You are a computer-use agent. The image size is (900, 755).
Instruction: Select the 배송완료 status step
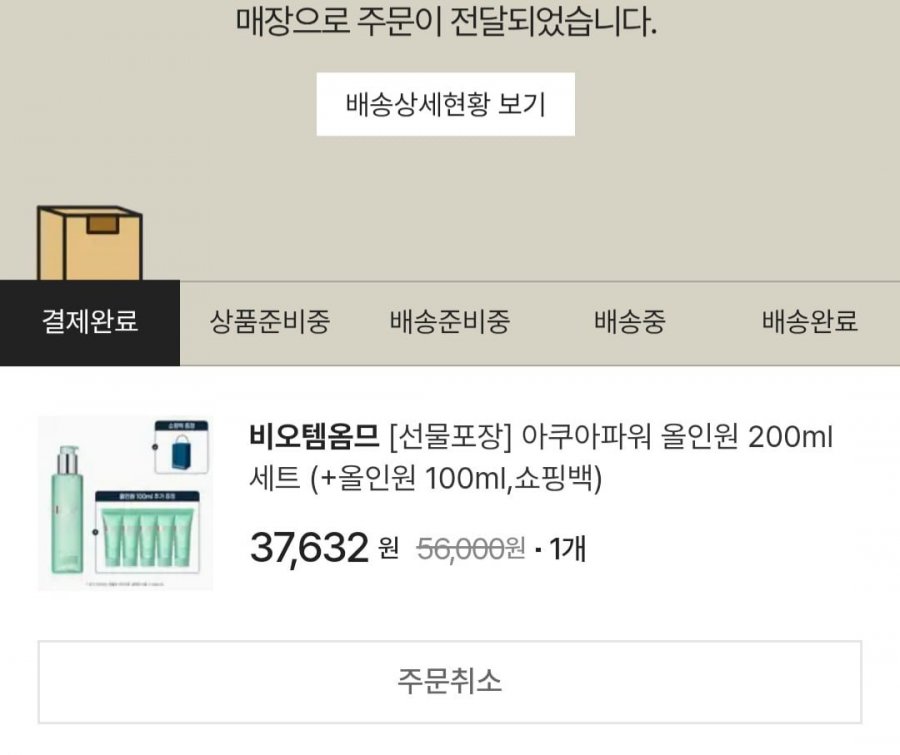[x=810, y=322]
